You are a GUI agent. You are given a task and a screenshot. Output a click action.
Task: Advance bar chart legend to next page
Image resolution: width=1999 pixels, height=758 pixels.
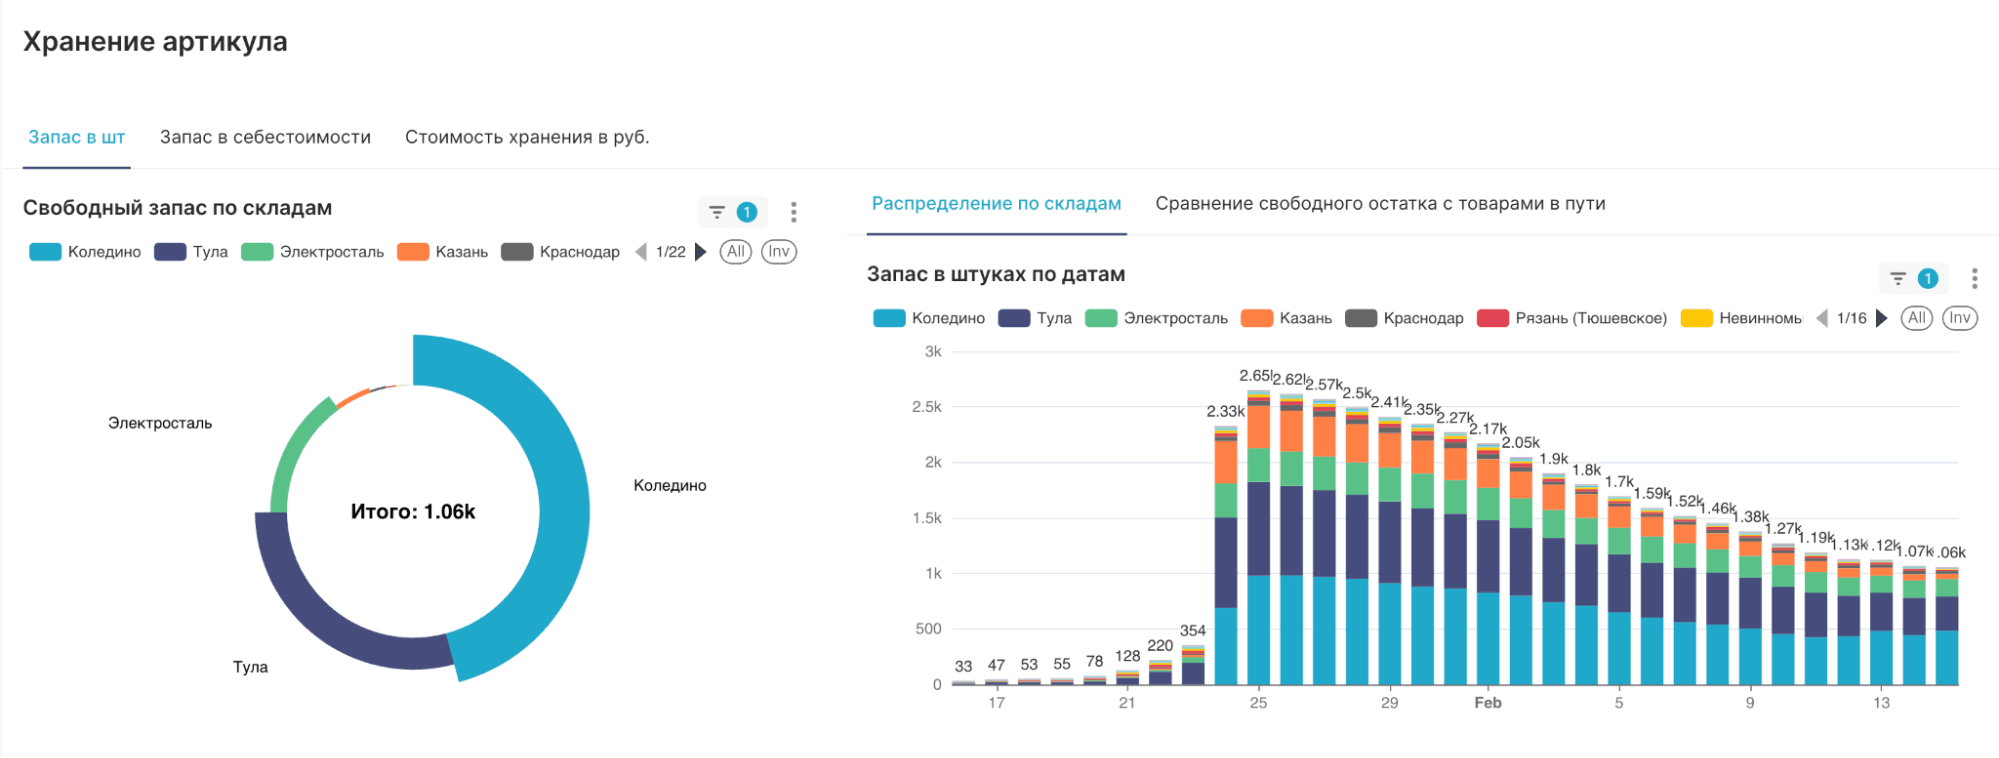pyautogui.click(x=1882, y=318)
